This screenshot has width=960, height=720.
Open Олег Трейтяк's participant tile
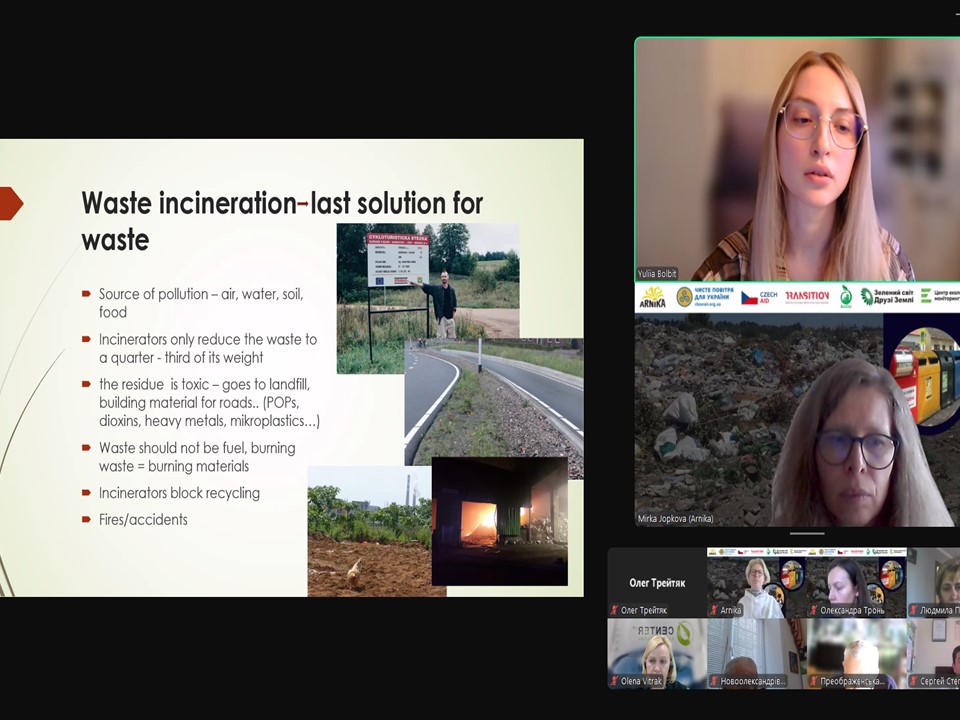tap(657, 582)
